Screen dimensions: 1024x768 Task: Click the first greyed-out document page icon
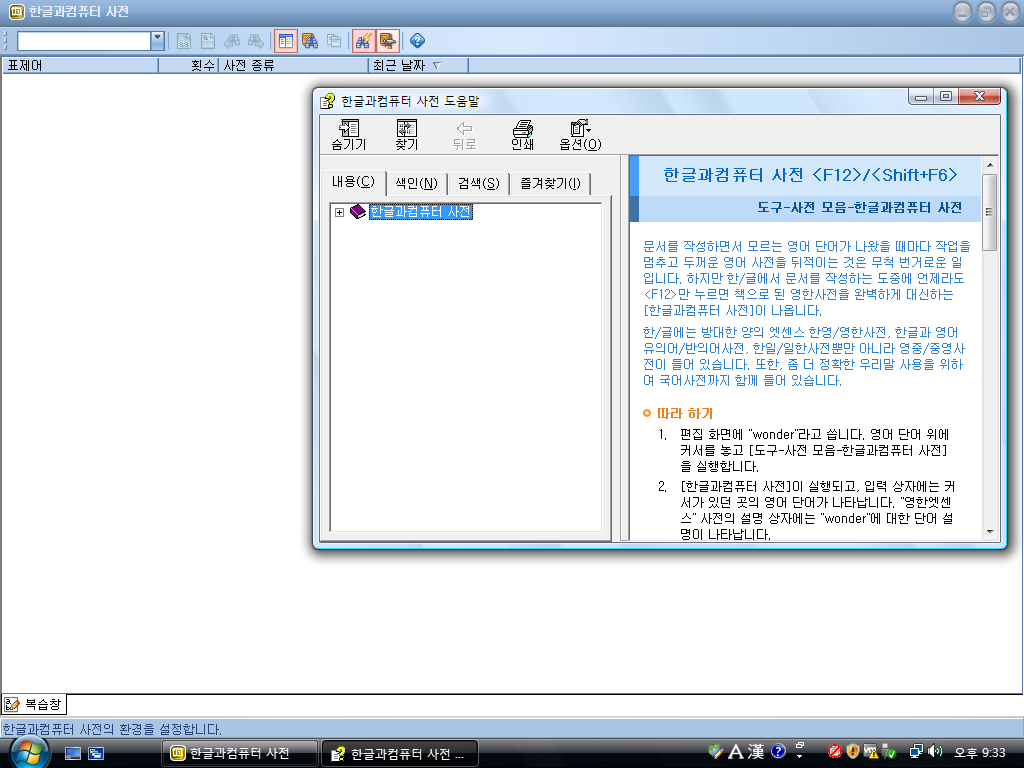point(184,41)
